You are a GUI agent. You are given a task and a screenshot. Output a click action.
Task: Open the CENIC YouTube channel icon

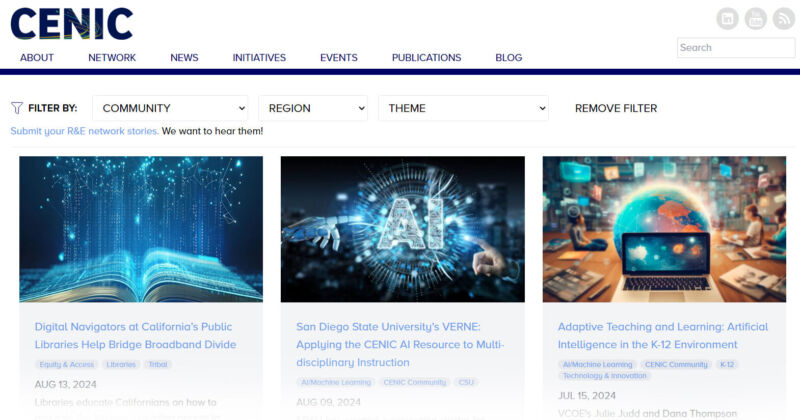(x=755, y=18)
